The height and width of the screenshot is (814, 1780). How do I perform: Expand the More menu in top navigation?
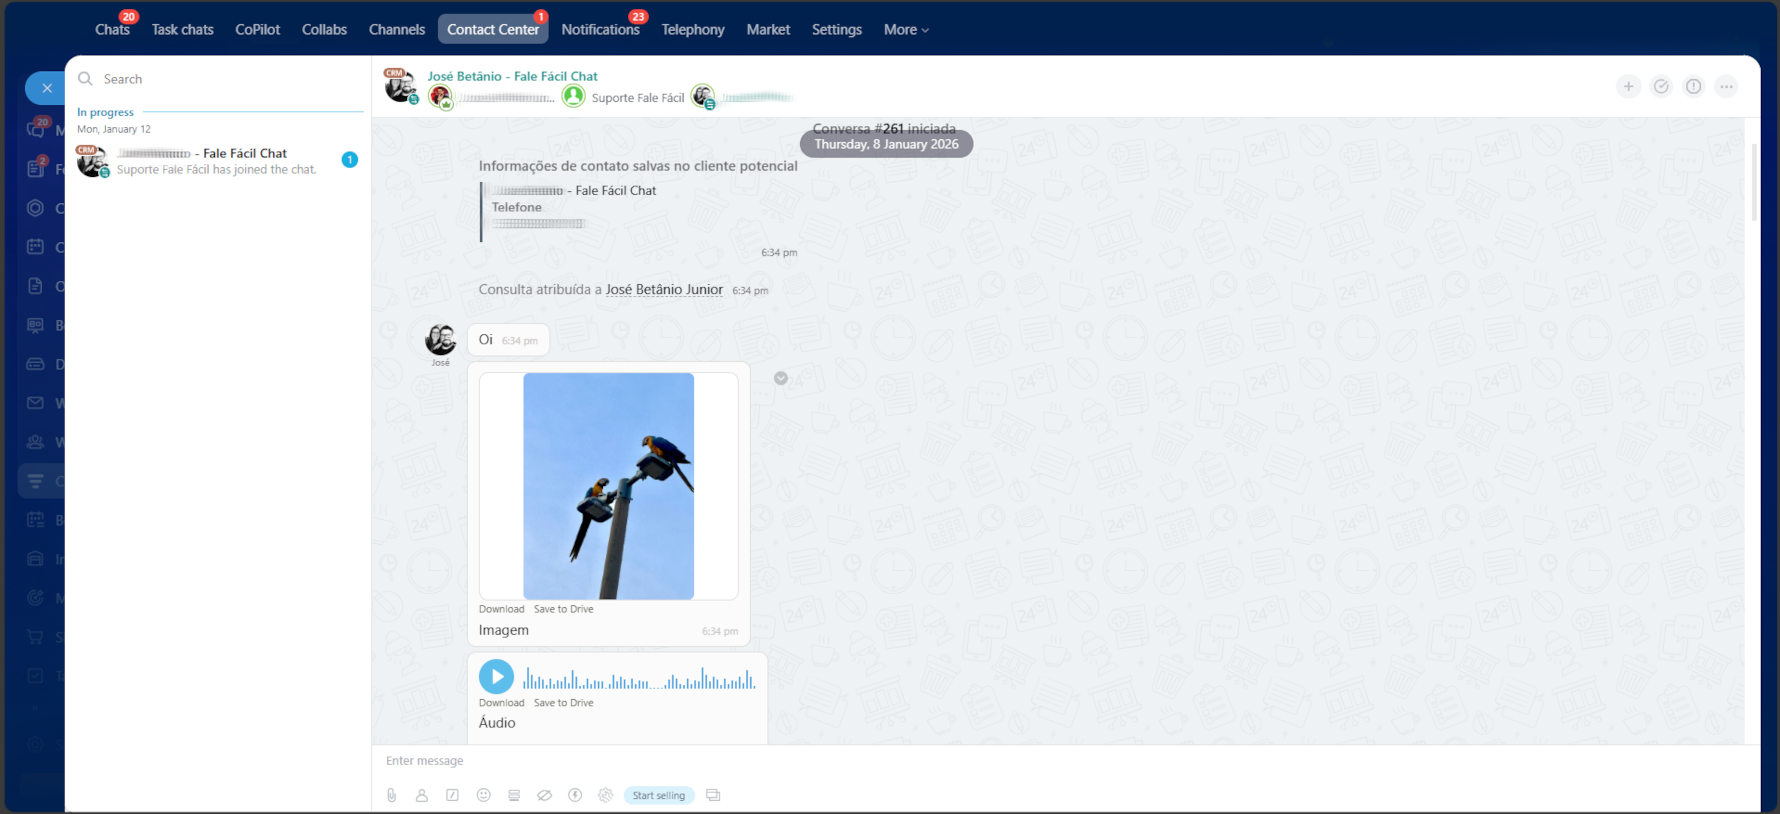pyautogui.click(x=906, y=30)
